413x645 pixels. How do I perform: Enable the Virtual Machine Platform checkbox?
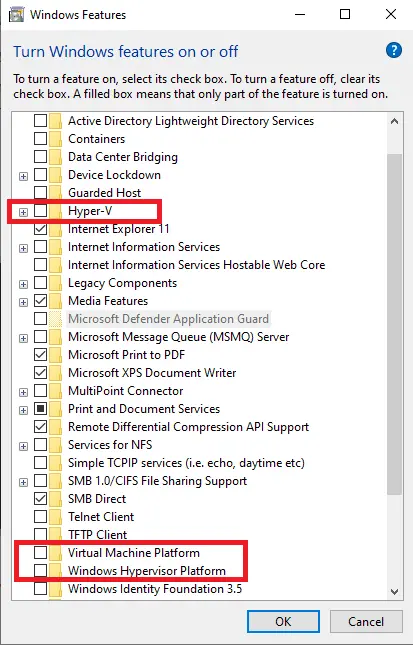tap(40, 552)
